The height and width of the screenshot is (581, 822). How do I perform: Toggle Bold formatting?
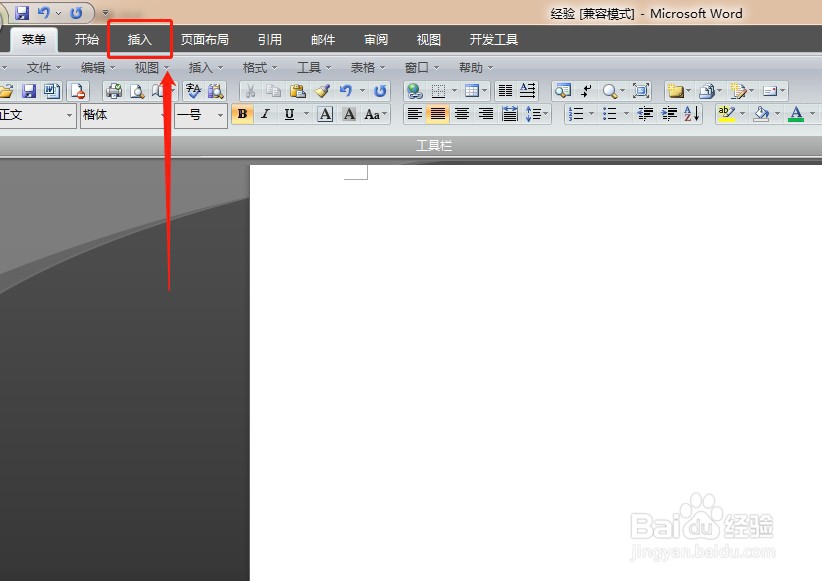tap(242, 114)
